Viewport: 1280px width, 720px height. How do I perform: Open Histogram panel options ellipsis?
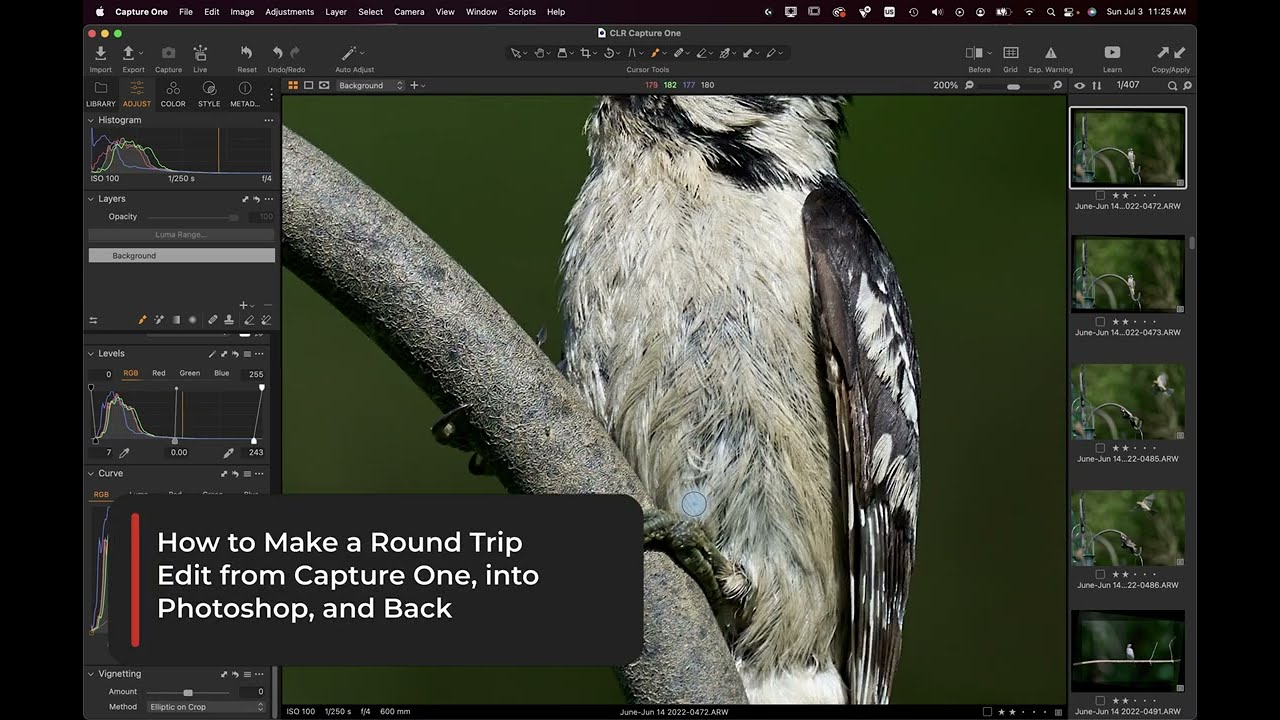(268, 120)
